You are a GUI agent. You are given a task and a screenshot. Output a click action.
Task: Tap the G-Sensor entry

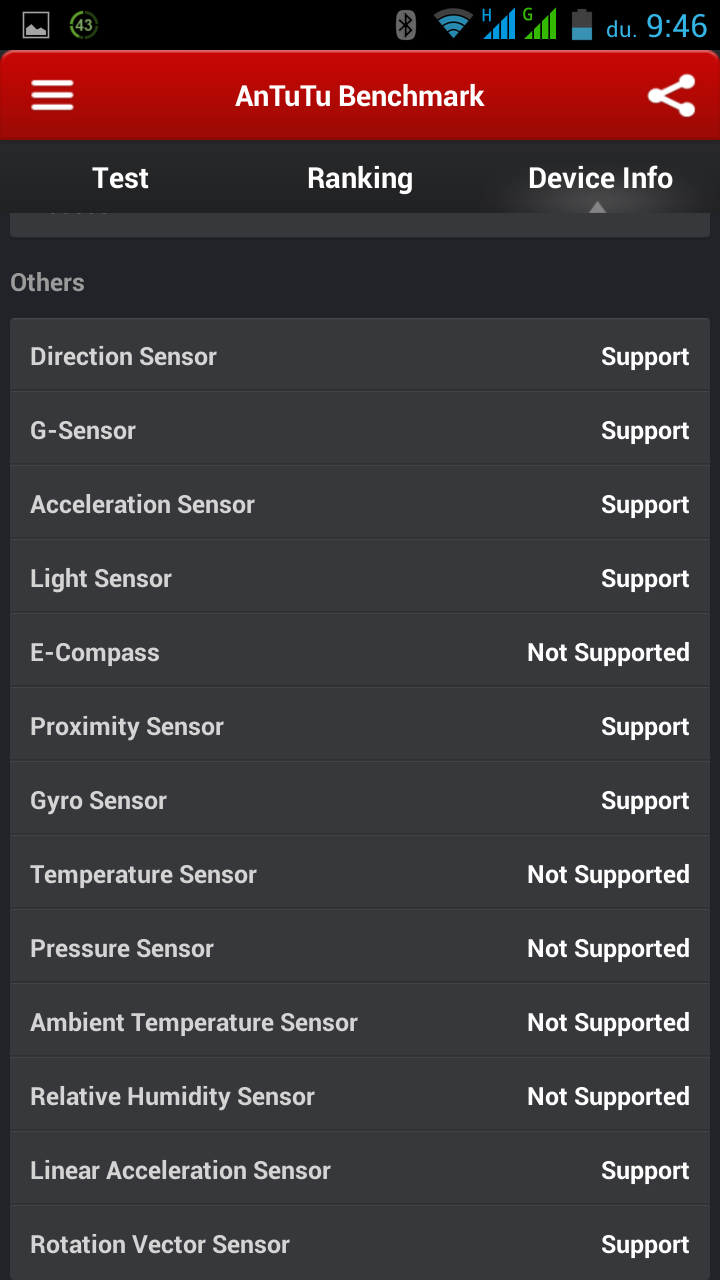coord(360,431)
